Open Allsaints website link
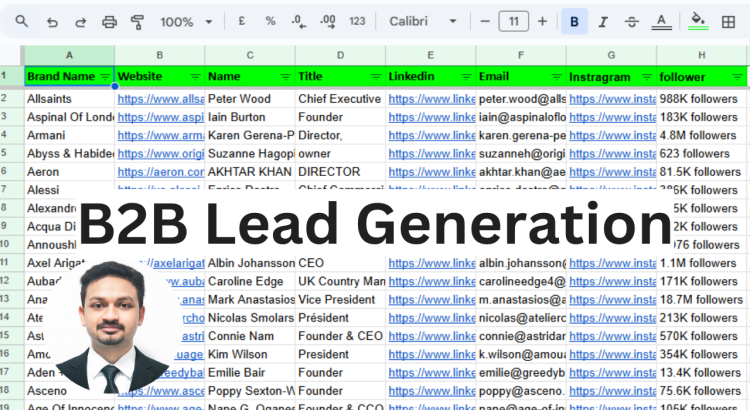 (x=161, y=99)
